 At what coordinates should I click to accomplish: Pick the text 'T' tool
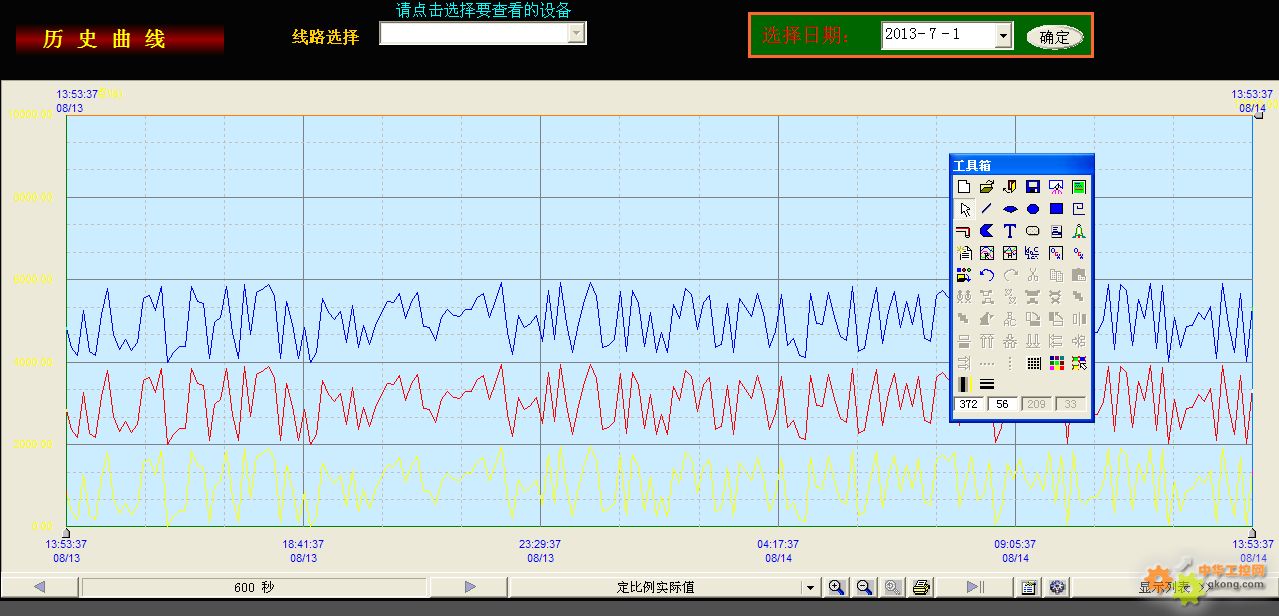coord(1010,231)
